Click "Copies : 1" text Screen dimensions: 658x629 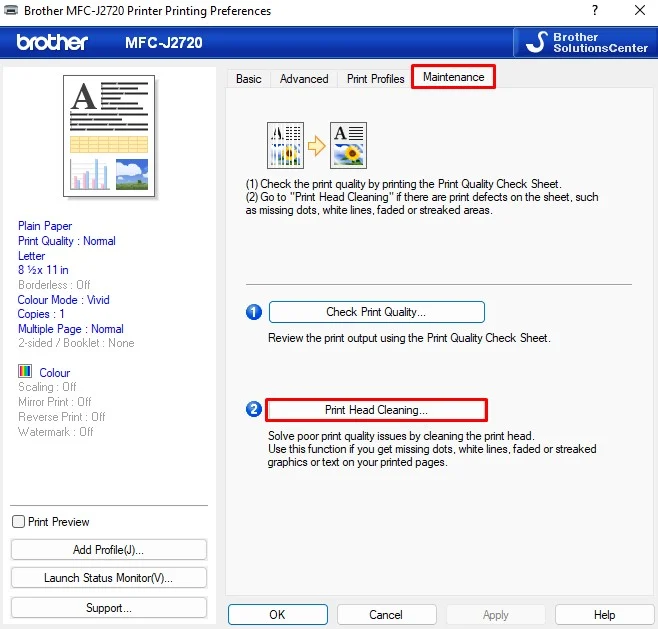[41, 314]
